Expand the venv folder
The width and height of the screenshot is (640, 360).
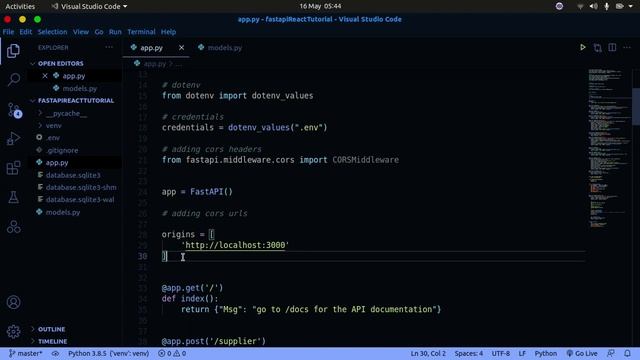[53, 125]
